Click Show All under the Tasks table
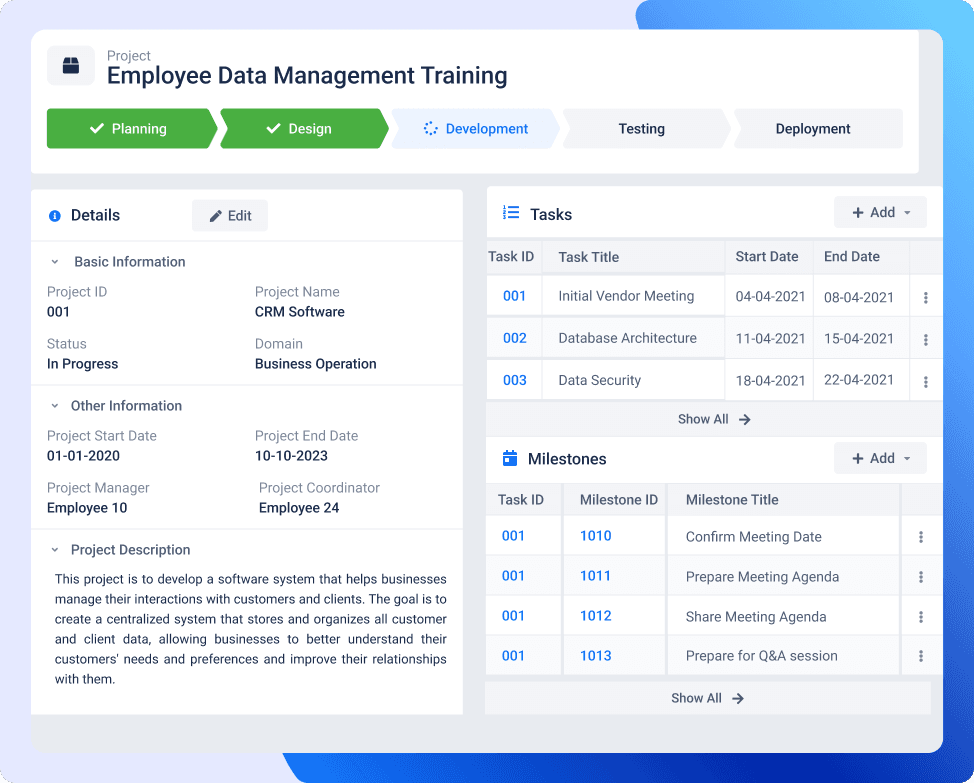The height and width of the screenshot is (783, 974). pos(713,419)
